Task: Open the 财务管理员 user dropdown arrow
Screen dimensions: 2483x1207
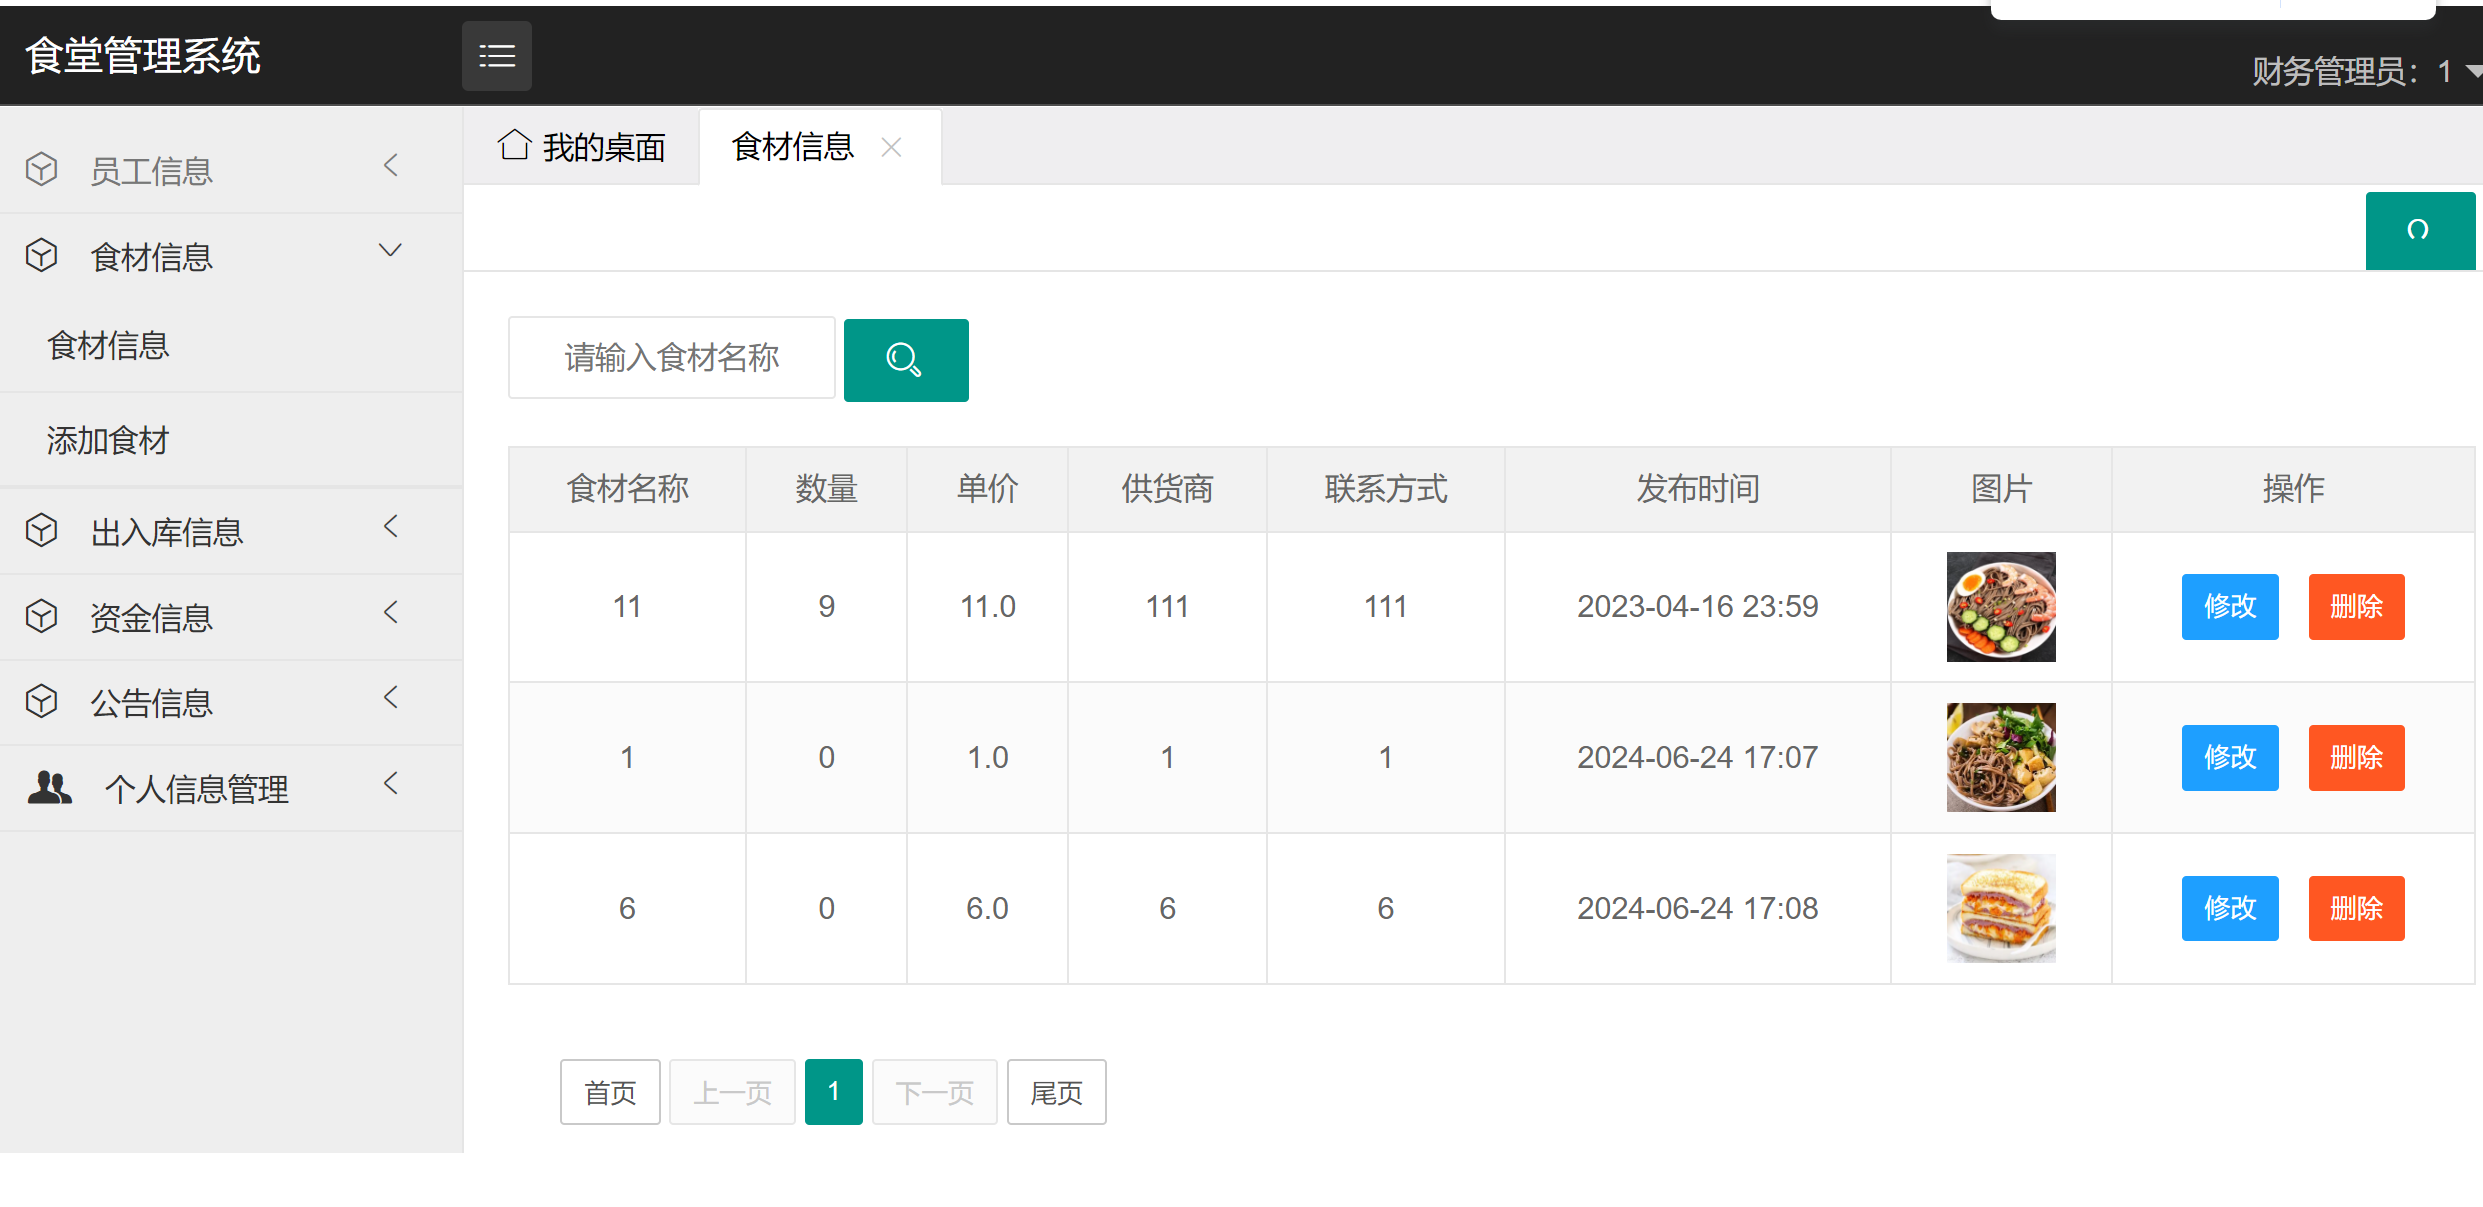Action: coord(2473,72)
